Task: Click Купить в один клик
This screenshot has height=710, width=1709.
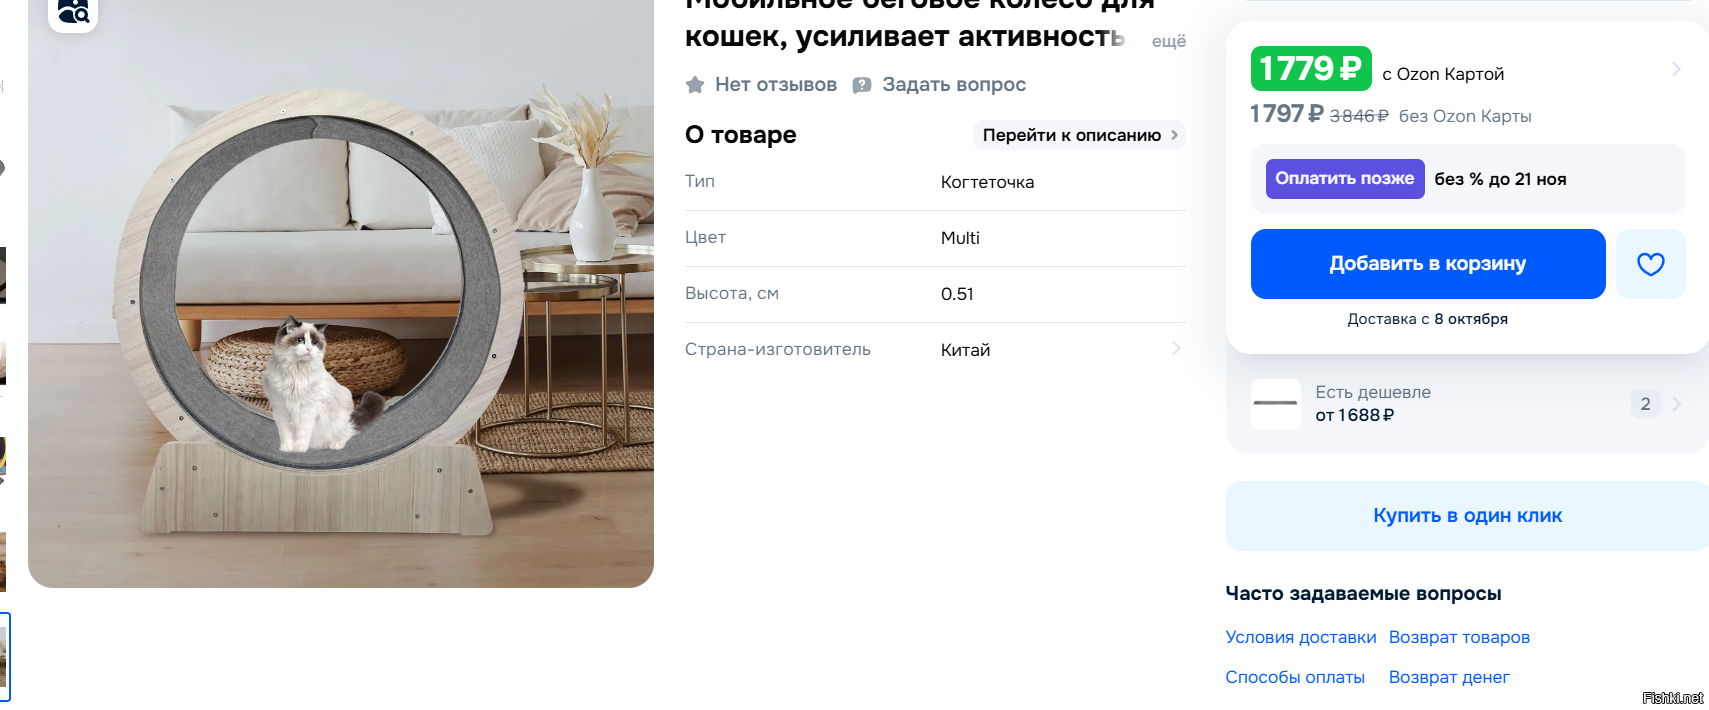Action: click(x=1467, y=516)
